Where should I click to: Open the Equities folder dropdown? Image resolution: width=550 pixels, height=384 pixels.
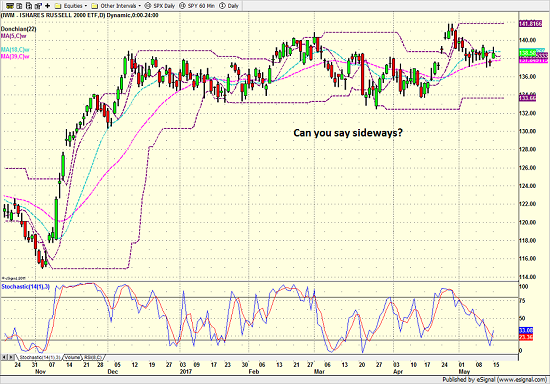point(71,6)
